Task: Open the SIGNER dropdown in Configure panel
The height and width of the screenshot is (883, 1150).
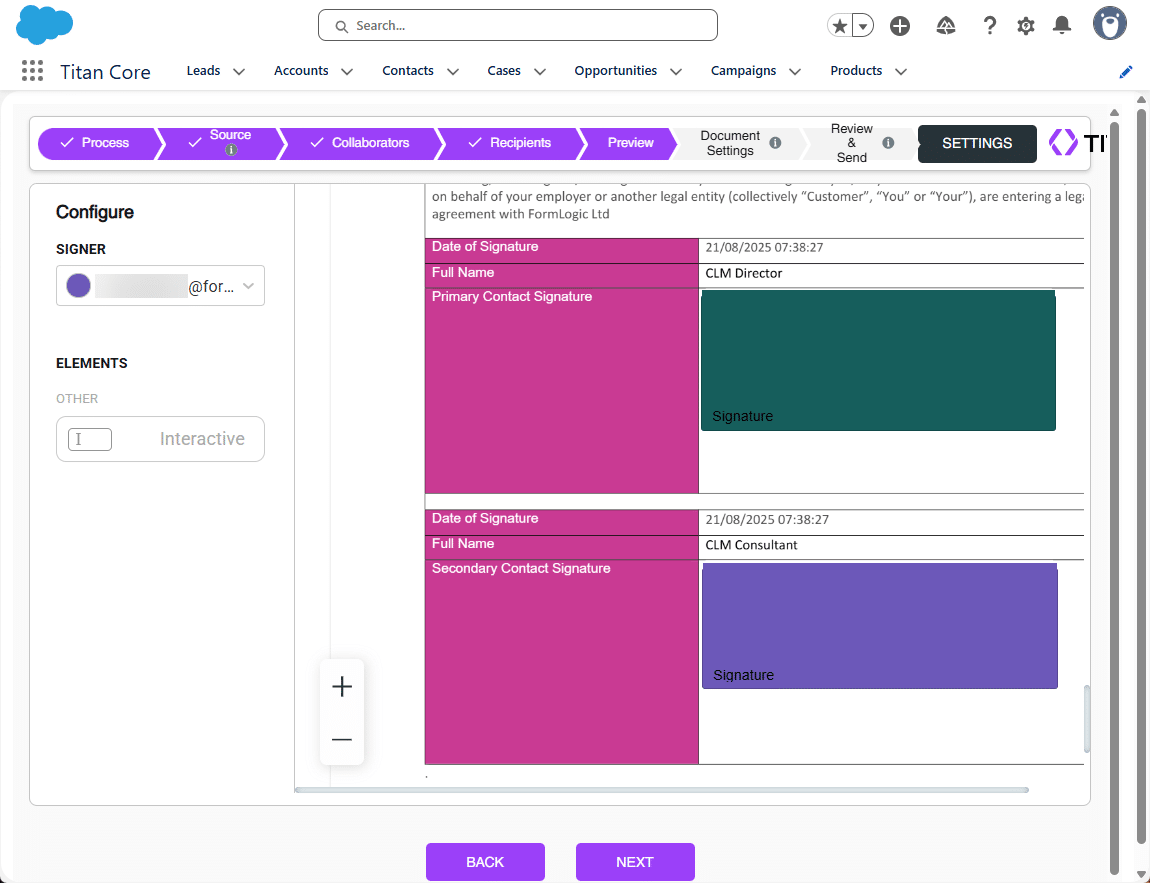Action: click(x=160, y=285)
